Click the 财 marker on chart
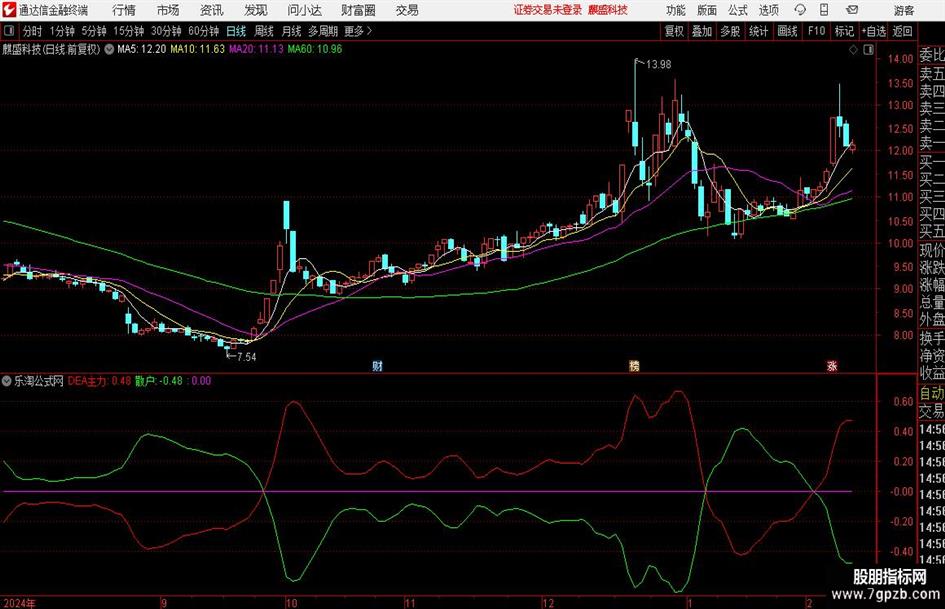 tap(378, 365)
